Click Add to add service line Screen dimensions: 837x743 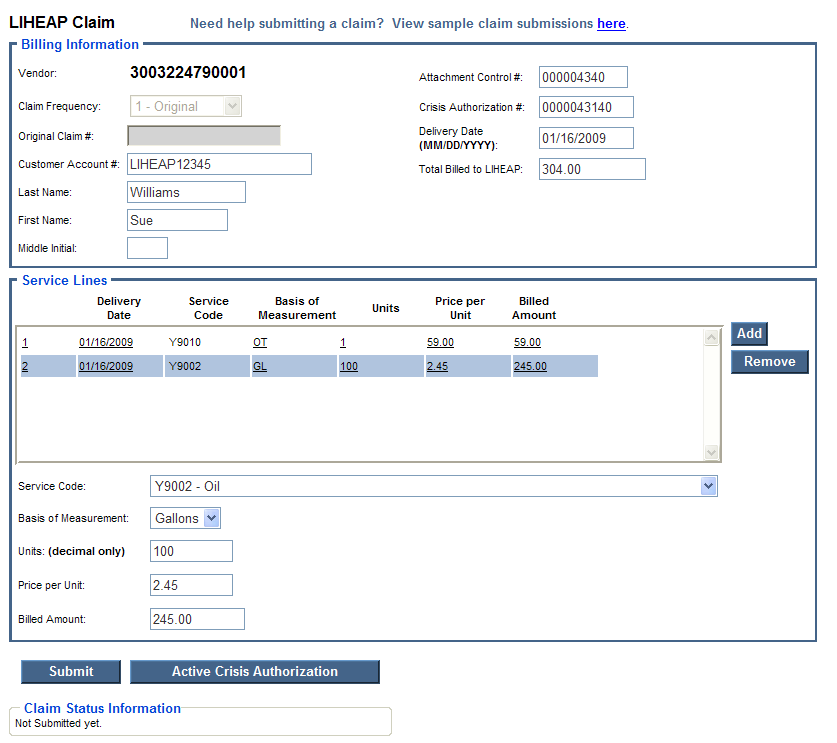point(749,334)
